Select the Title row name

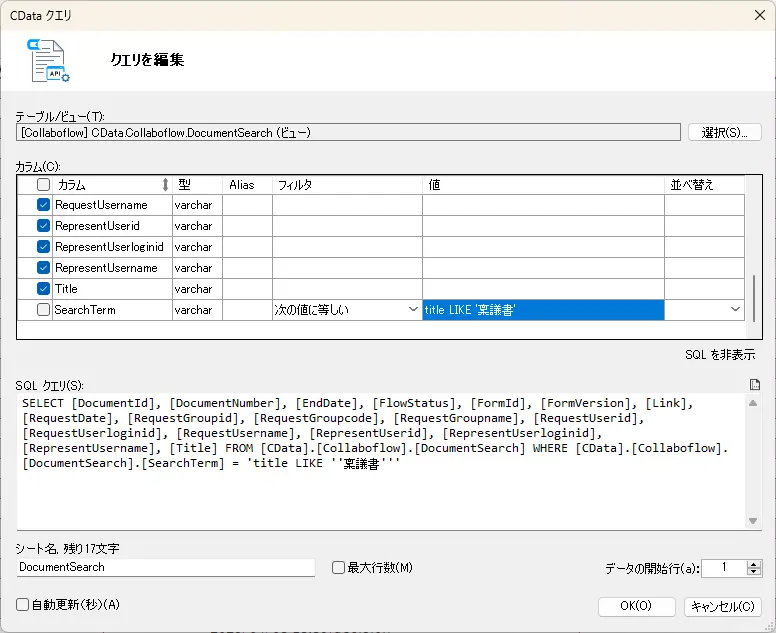pyautogui.click(x=66, y=289)
